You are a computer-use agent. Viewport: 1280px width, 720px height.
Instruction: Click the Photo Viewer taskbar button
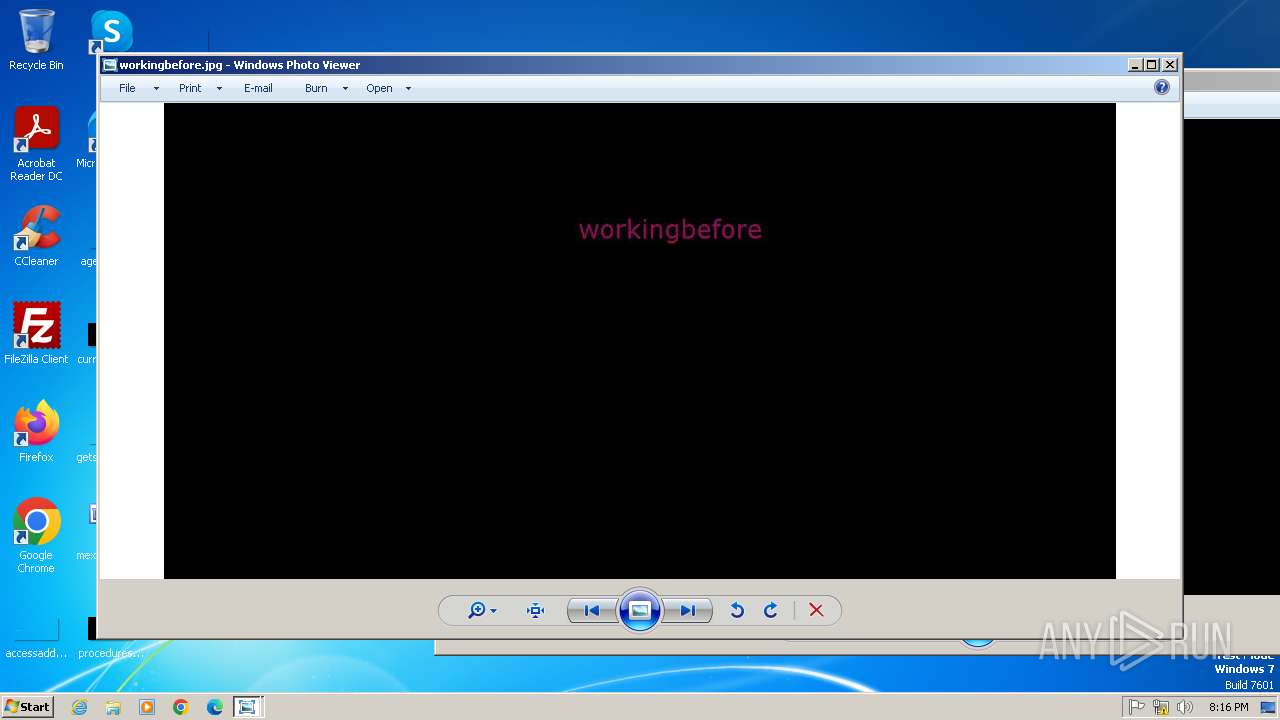[x=247, y=707]
